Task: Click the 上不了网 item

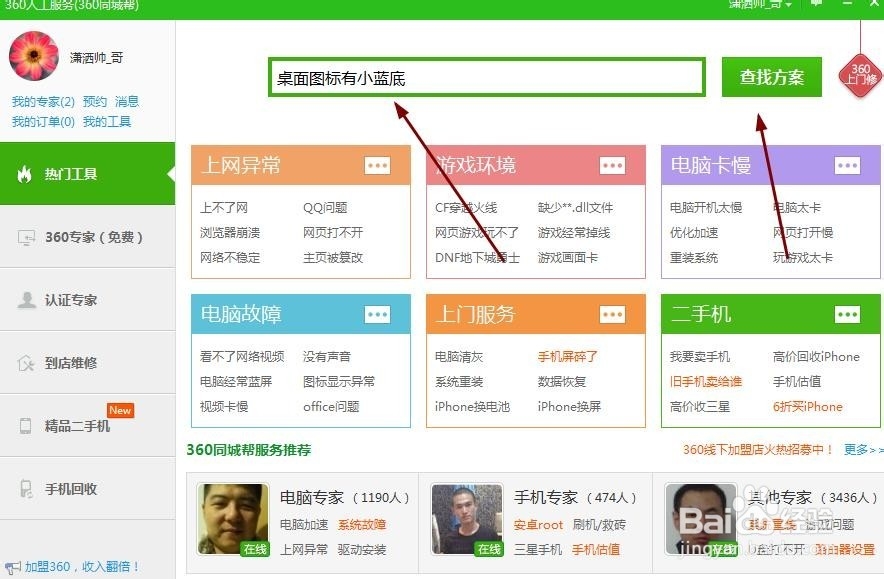Action: 224,208
